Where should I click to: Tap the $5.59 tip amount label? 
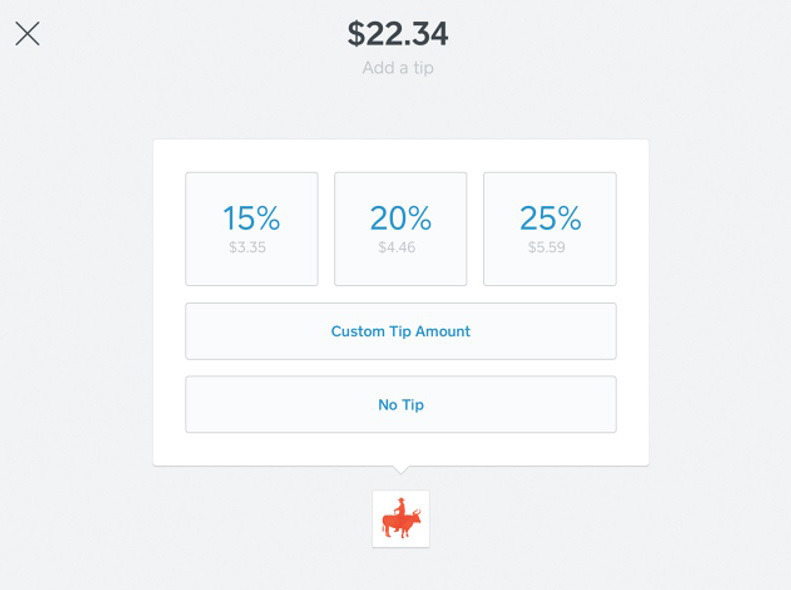(x=546, y=247)
